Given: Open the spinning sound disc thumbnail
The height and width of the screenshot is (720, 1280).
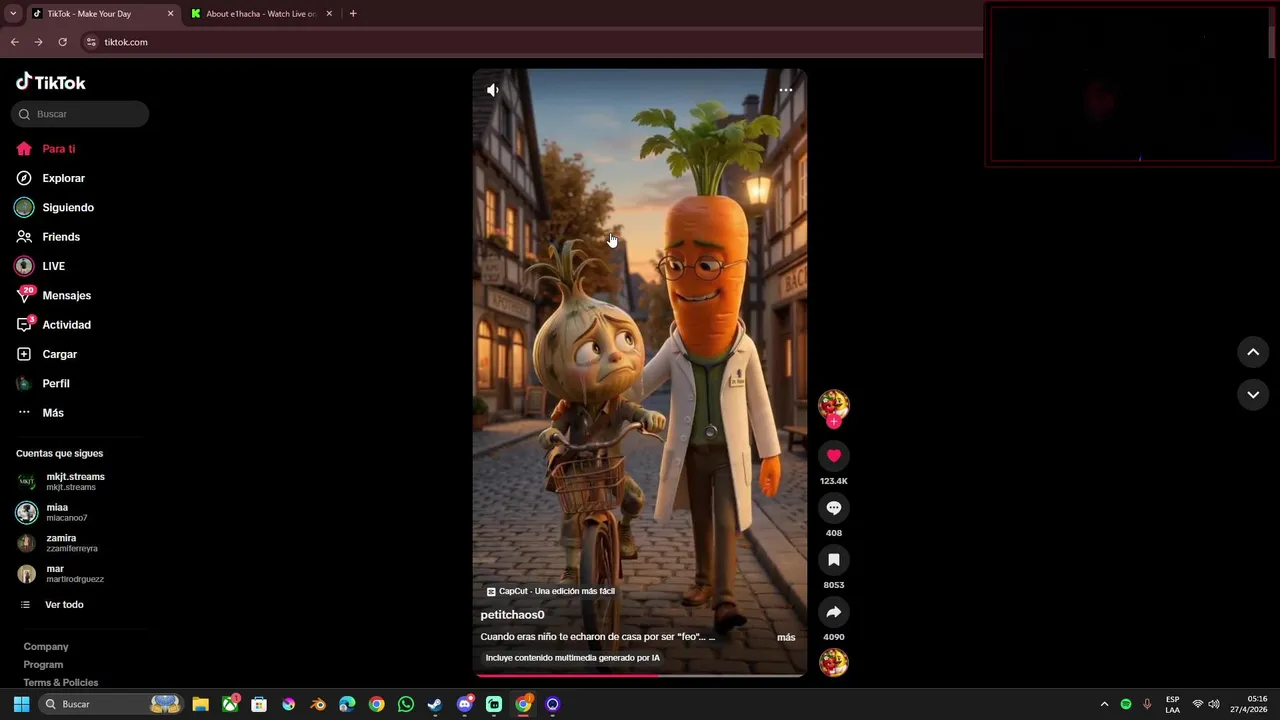Looking at the screenshot, I should 834,662.
